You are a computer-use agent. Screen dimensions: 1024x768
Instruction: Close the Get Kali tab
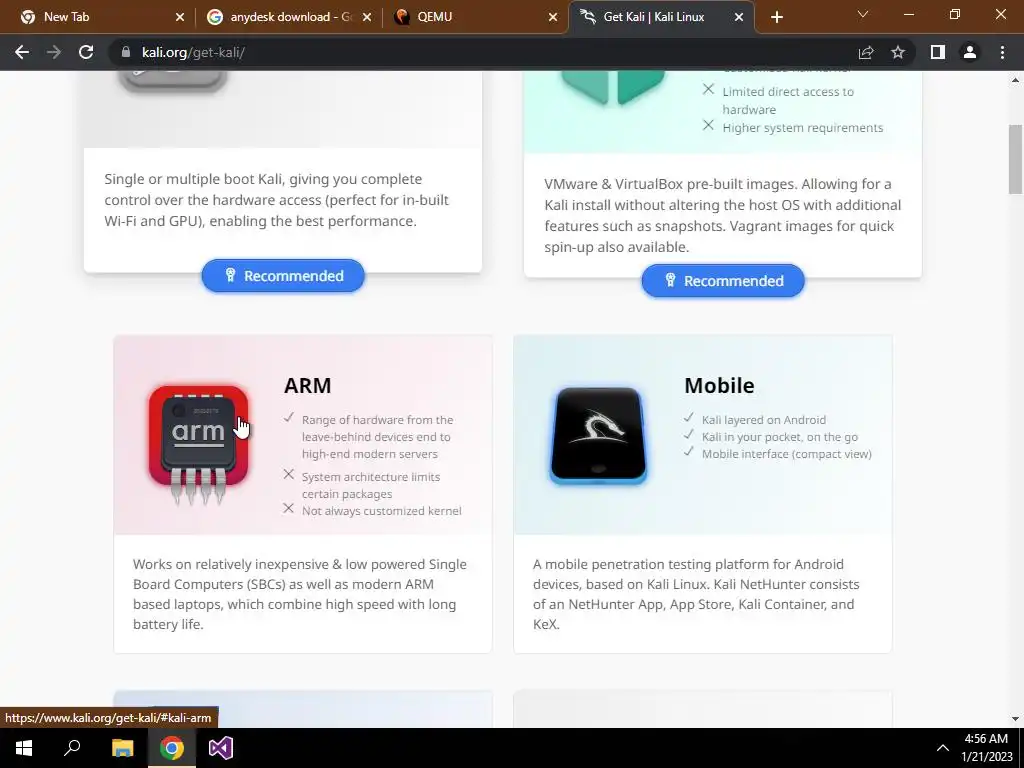739,17
